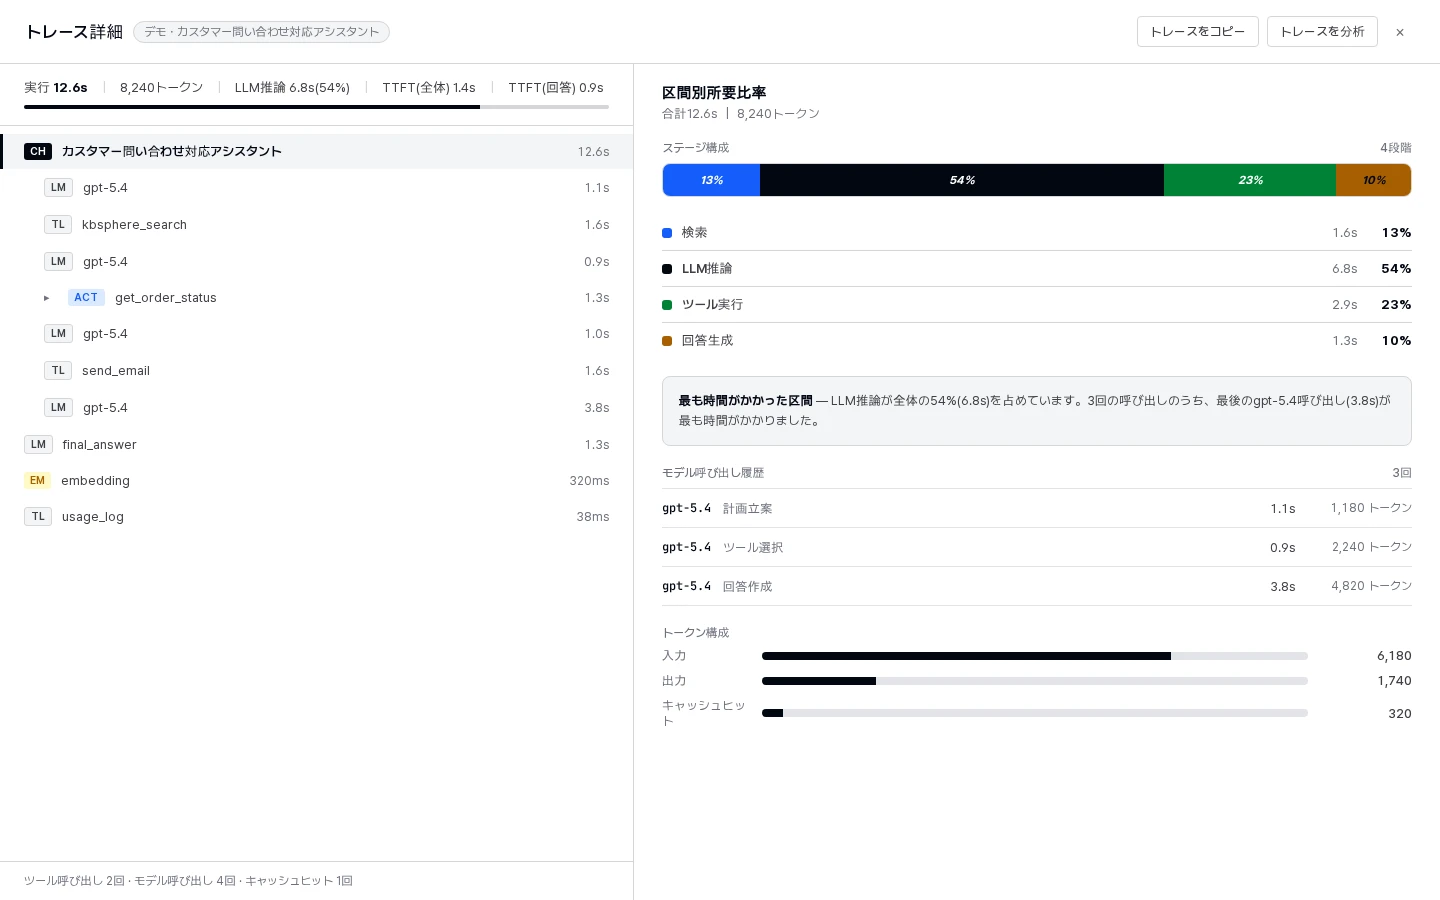Select the CH badge of root trace
This screenshot has height=900, width=1440.
38,152
